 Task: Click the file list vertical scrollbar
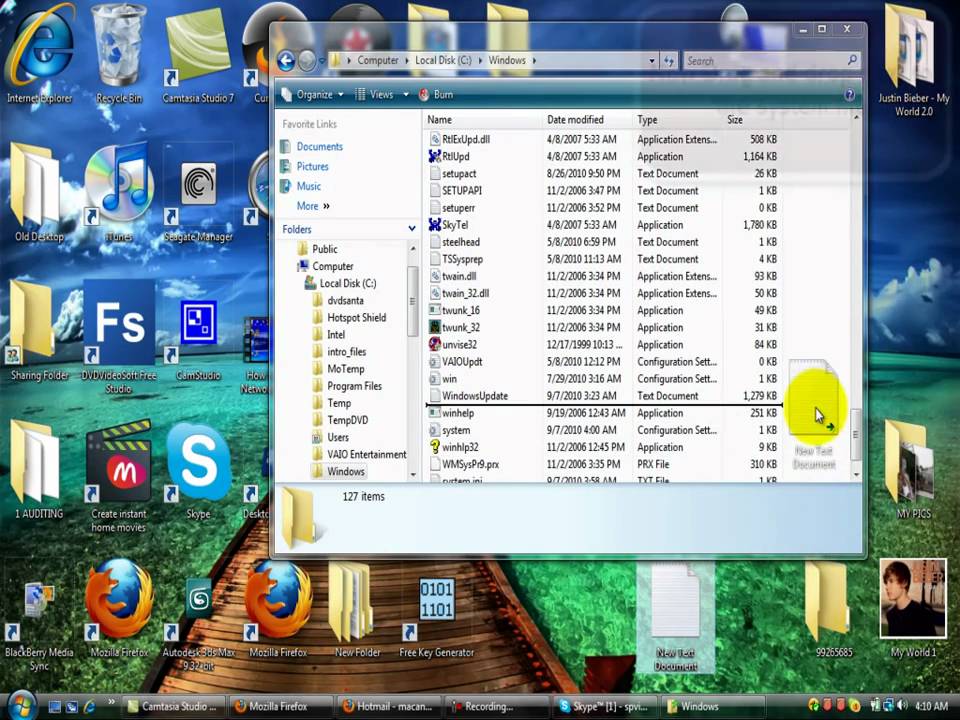pos(856,300)
